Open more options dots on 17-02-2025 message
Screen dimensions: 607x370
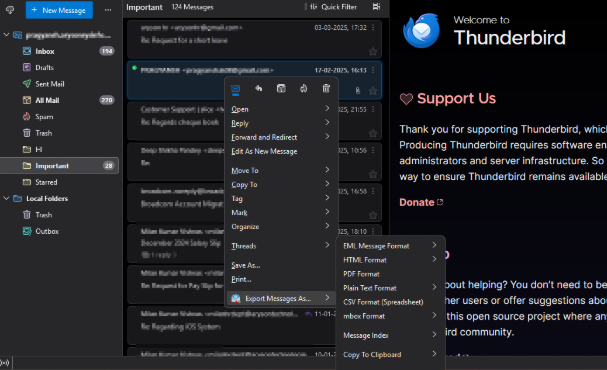coord(373,70)
